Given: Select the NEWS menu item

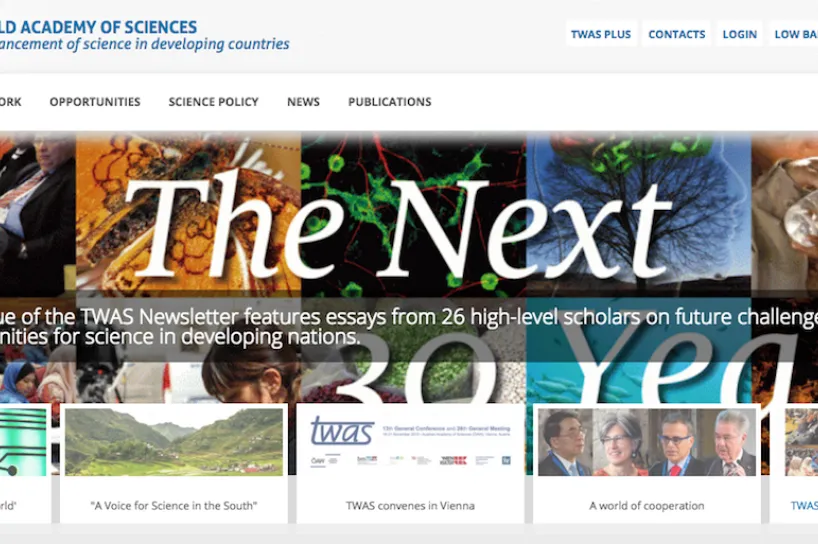Looking at the screenshot, I should (303, 102).
